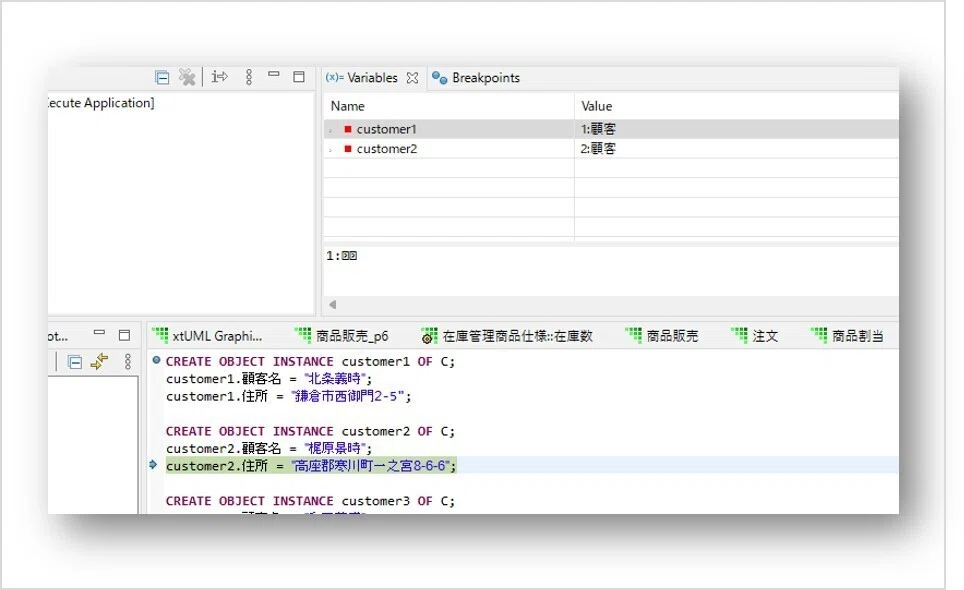
Task: Click the current instruction pointer arrow
Action: click(x=154, y=465)
